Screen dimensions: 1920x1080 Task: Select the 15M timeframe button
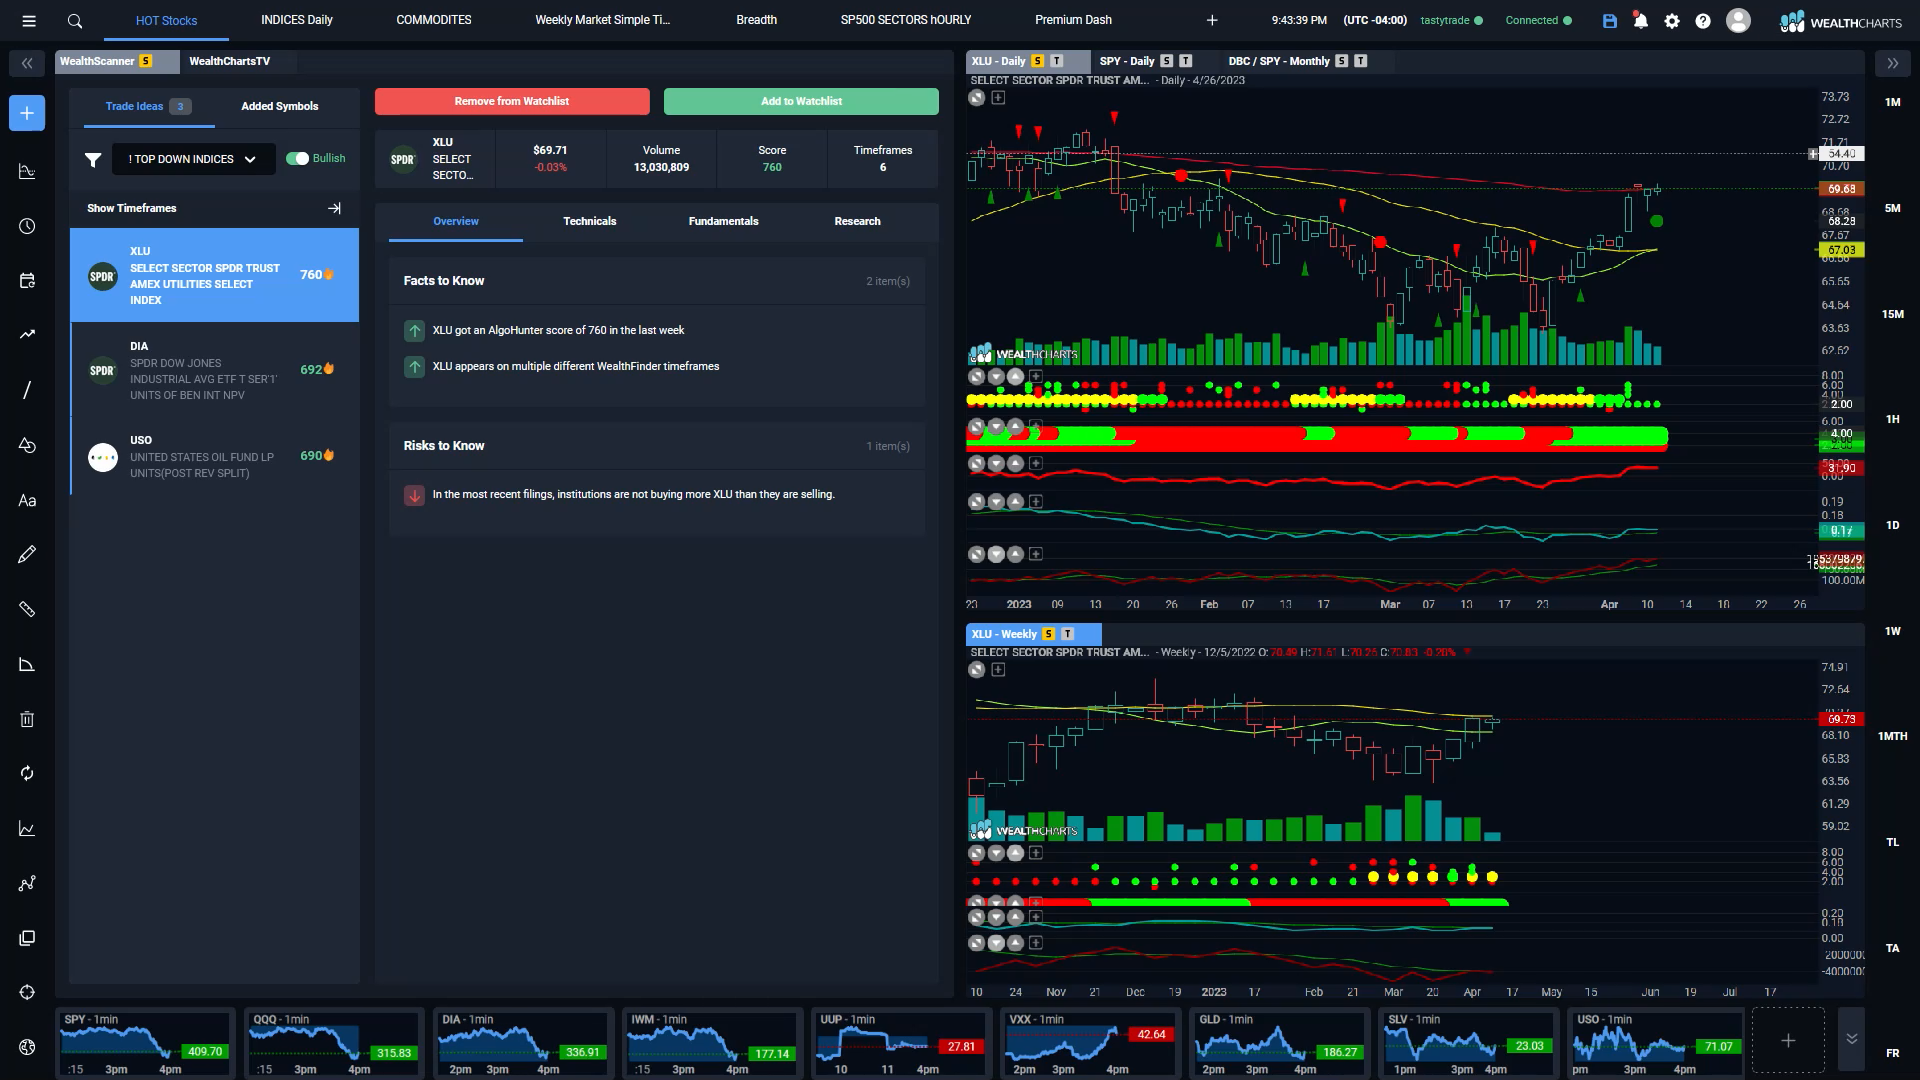click(1892, 314)
